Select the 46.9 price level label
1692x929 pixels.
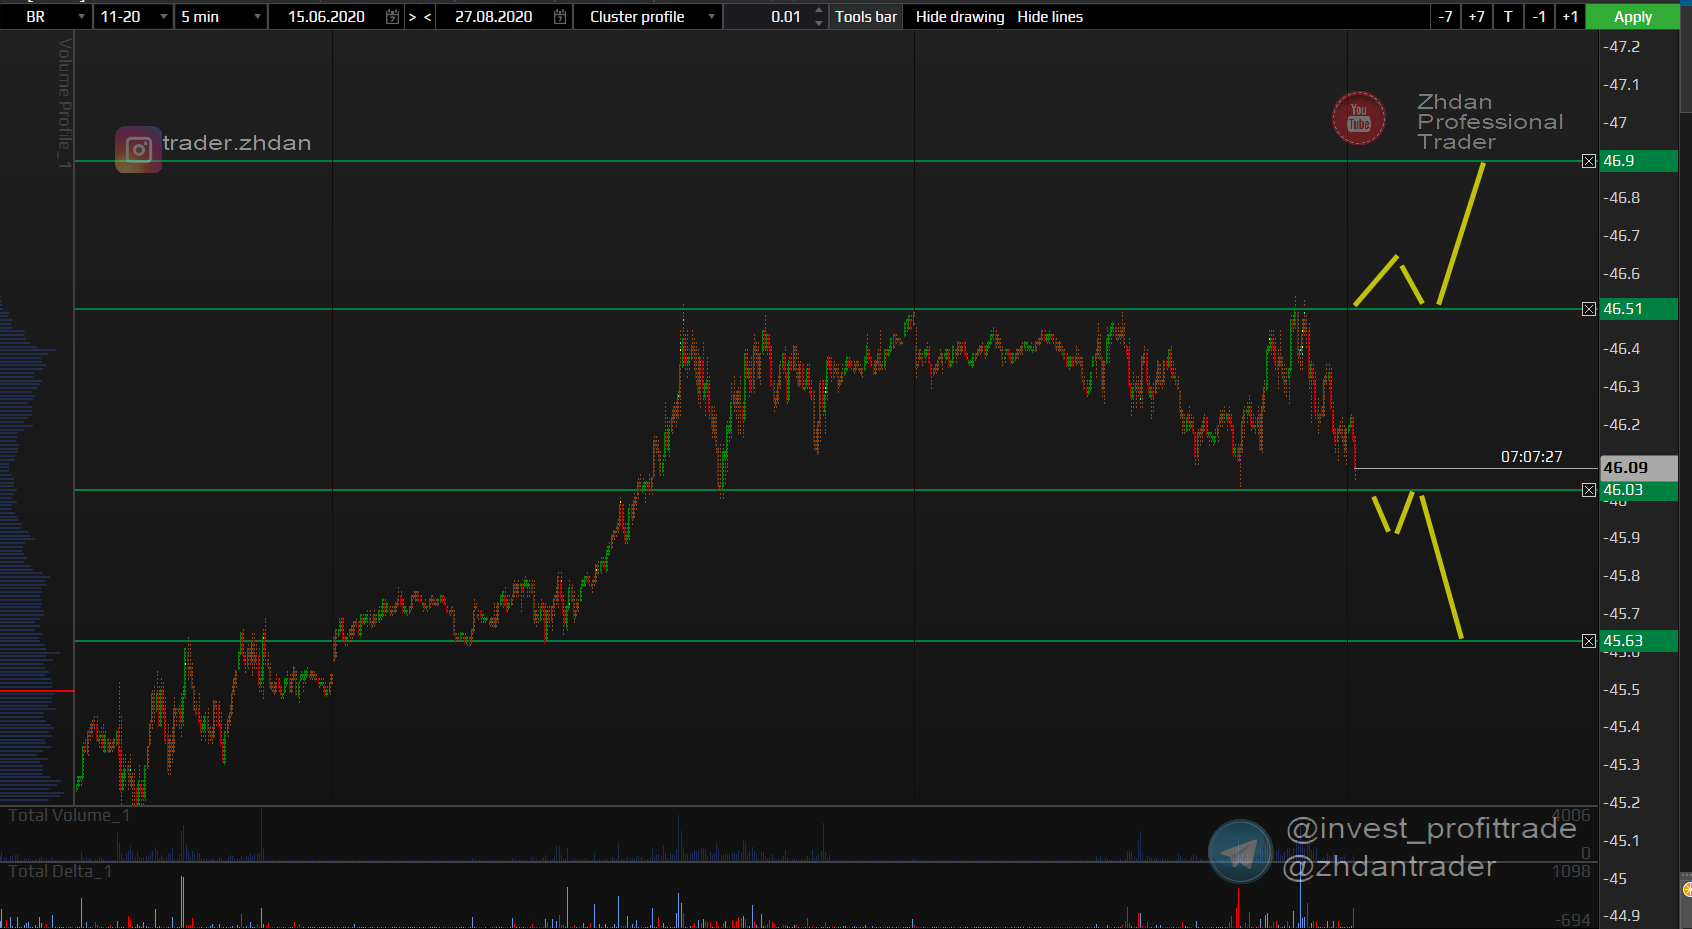pyautogui.click(x=1638, y=161)
